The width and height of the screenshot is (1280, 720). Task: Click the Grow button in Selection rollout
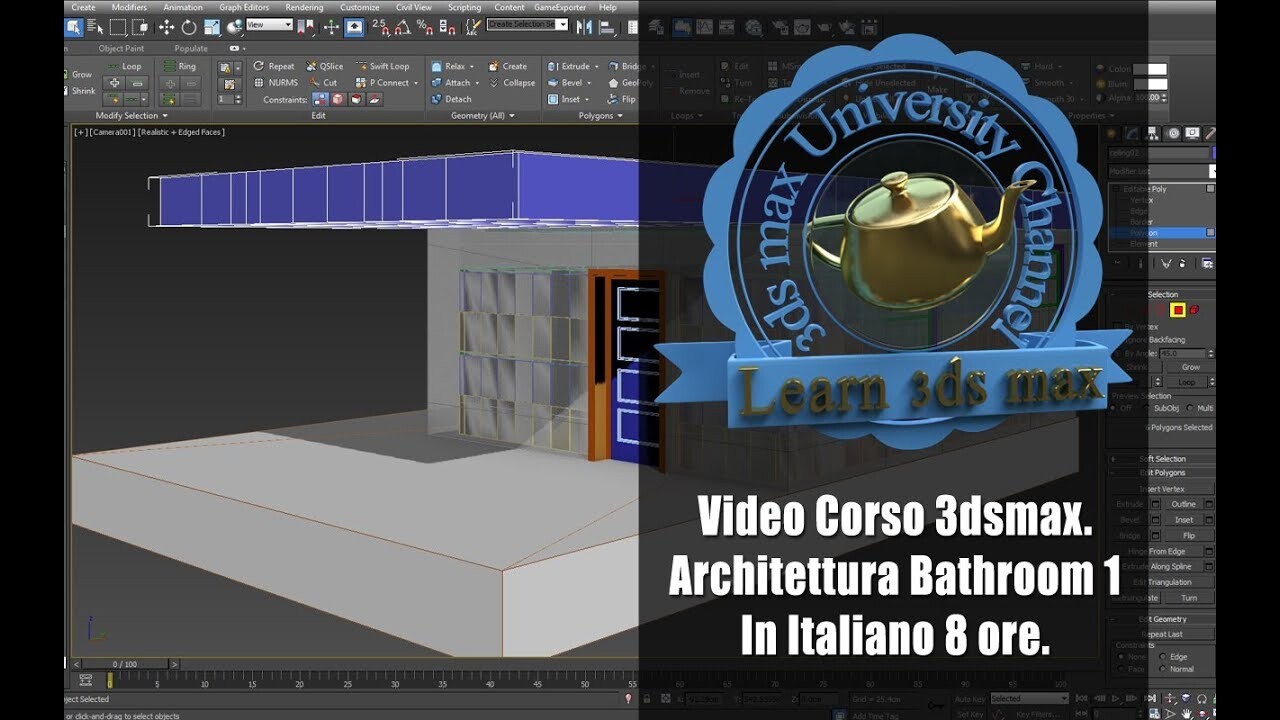point(1190,367)
